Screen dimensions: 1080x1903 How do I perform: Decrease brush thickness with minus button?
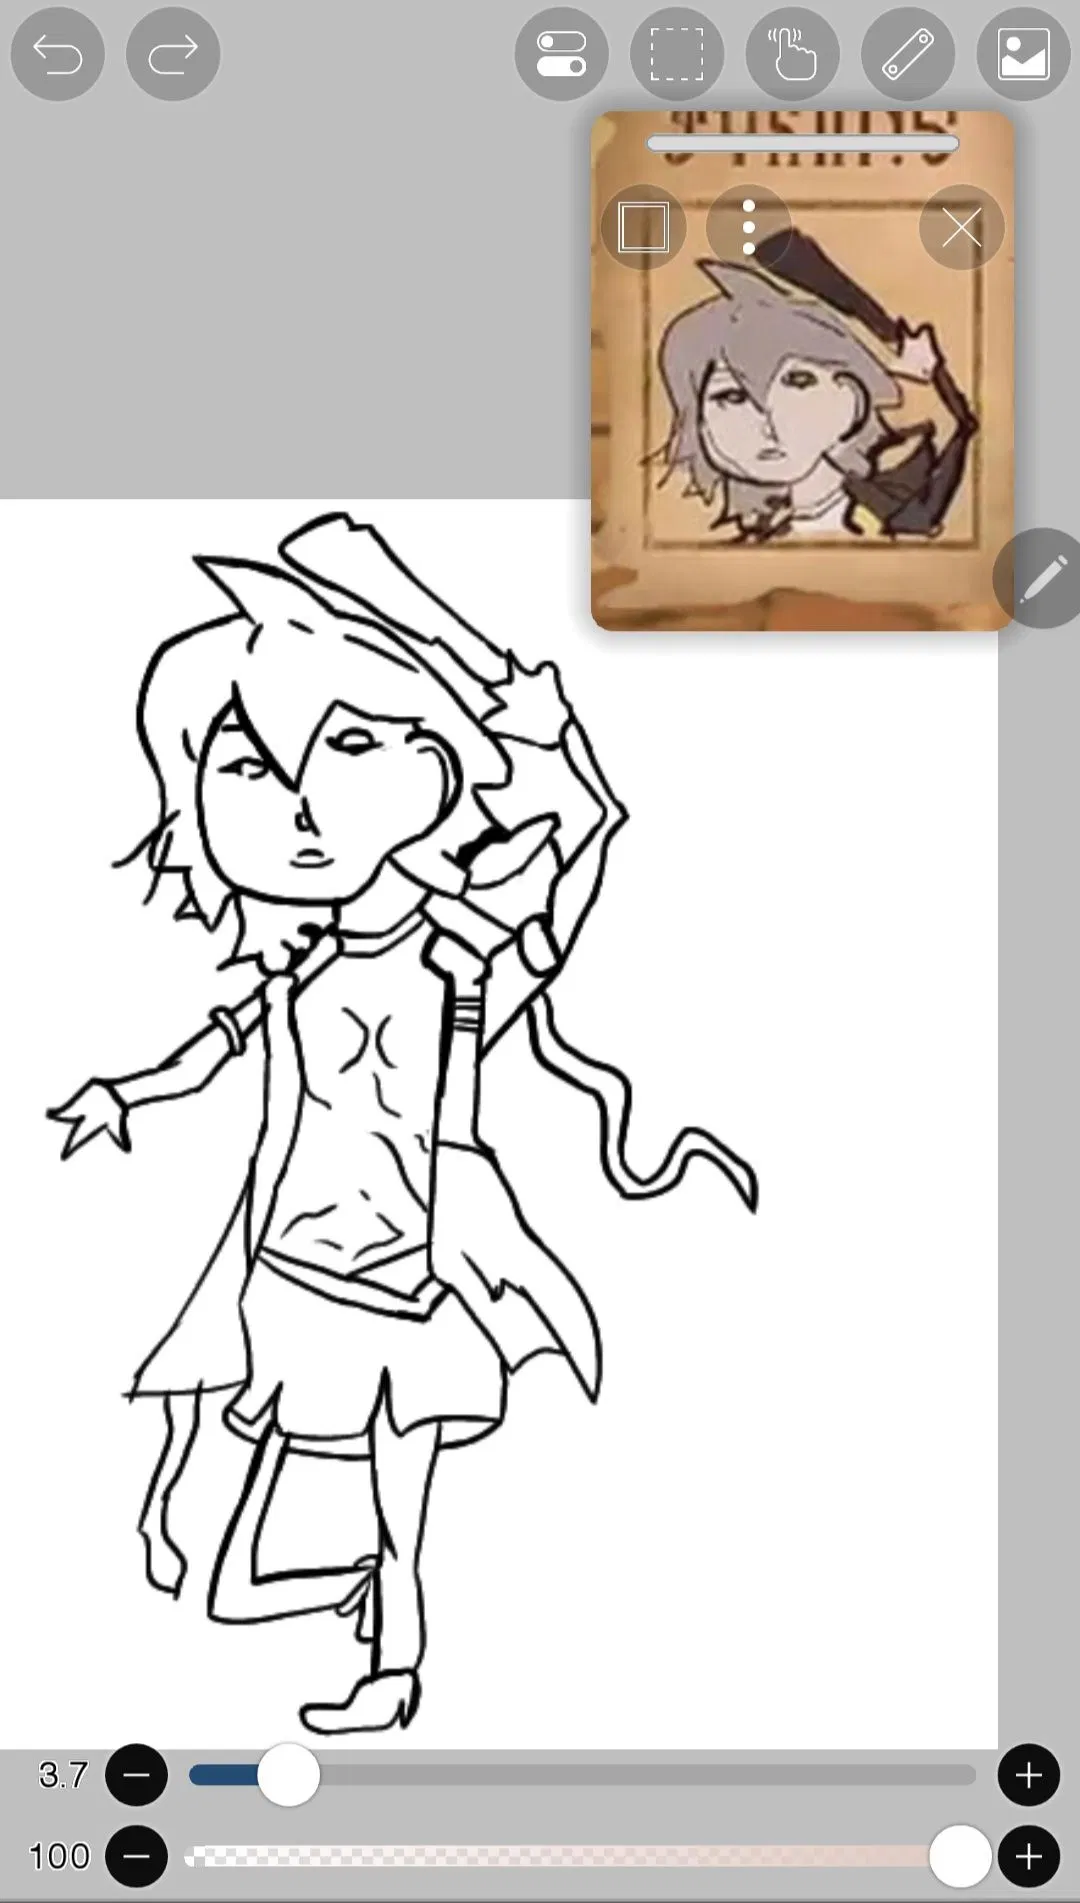[x=137, y=1774]
